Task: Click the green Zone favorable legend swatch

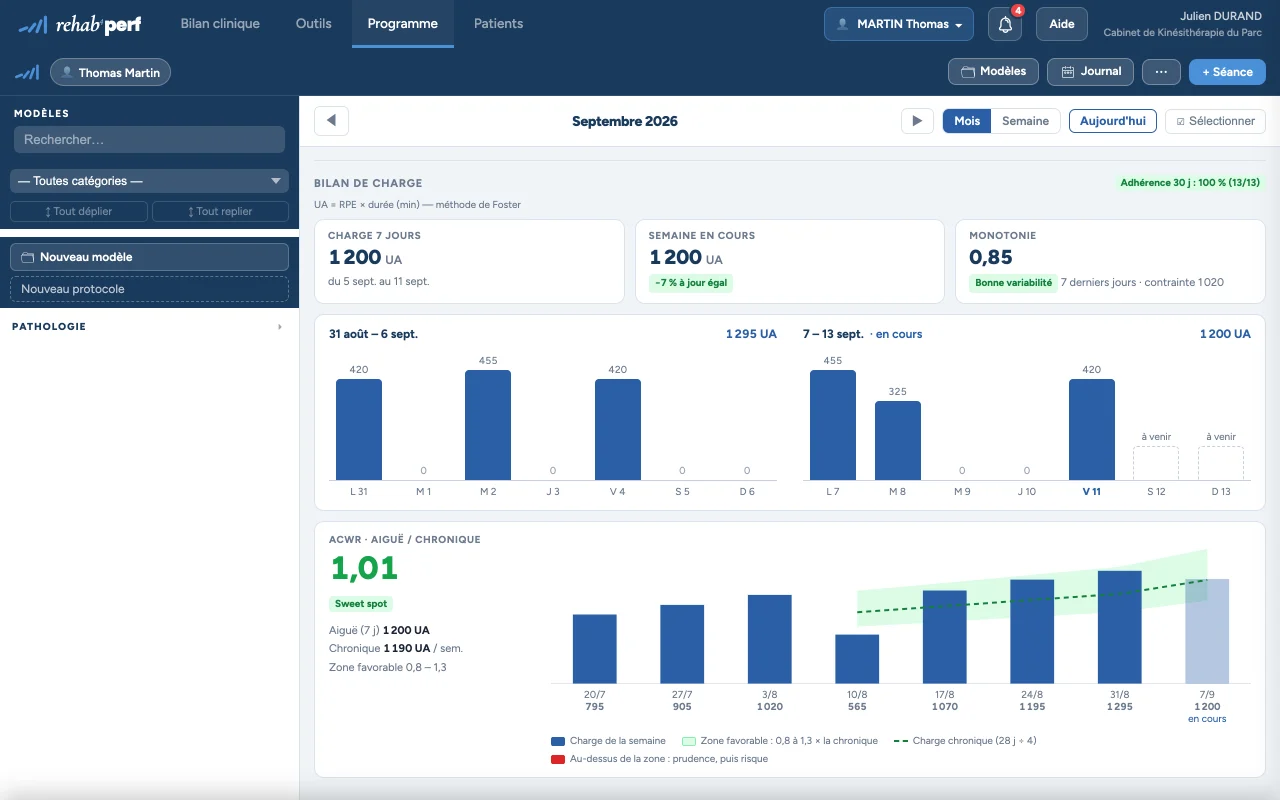Action: point(689,741)
